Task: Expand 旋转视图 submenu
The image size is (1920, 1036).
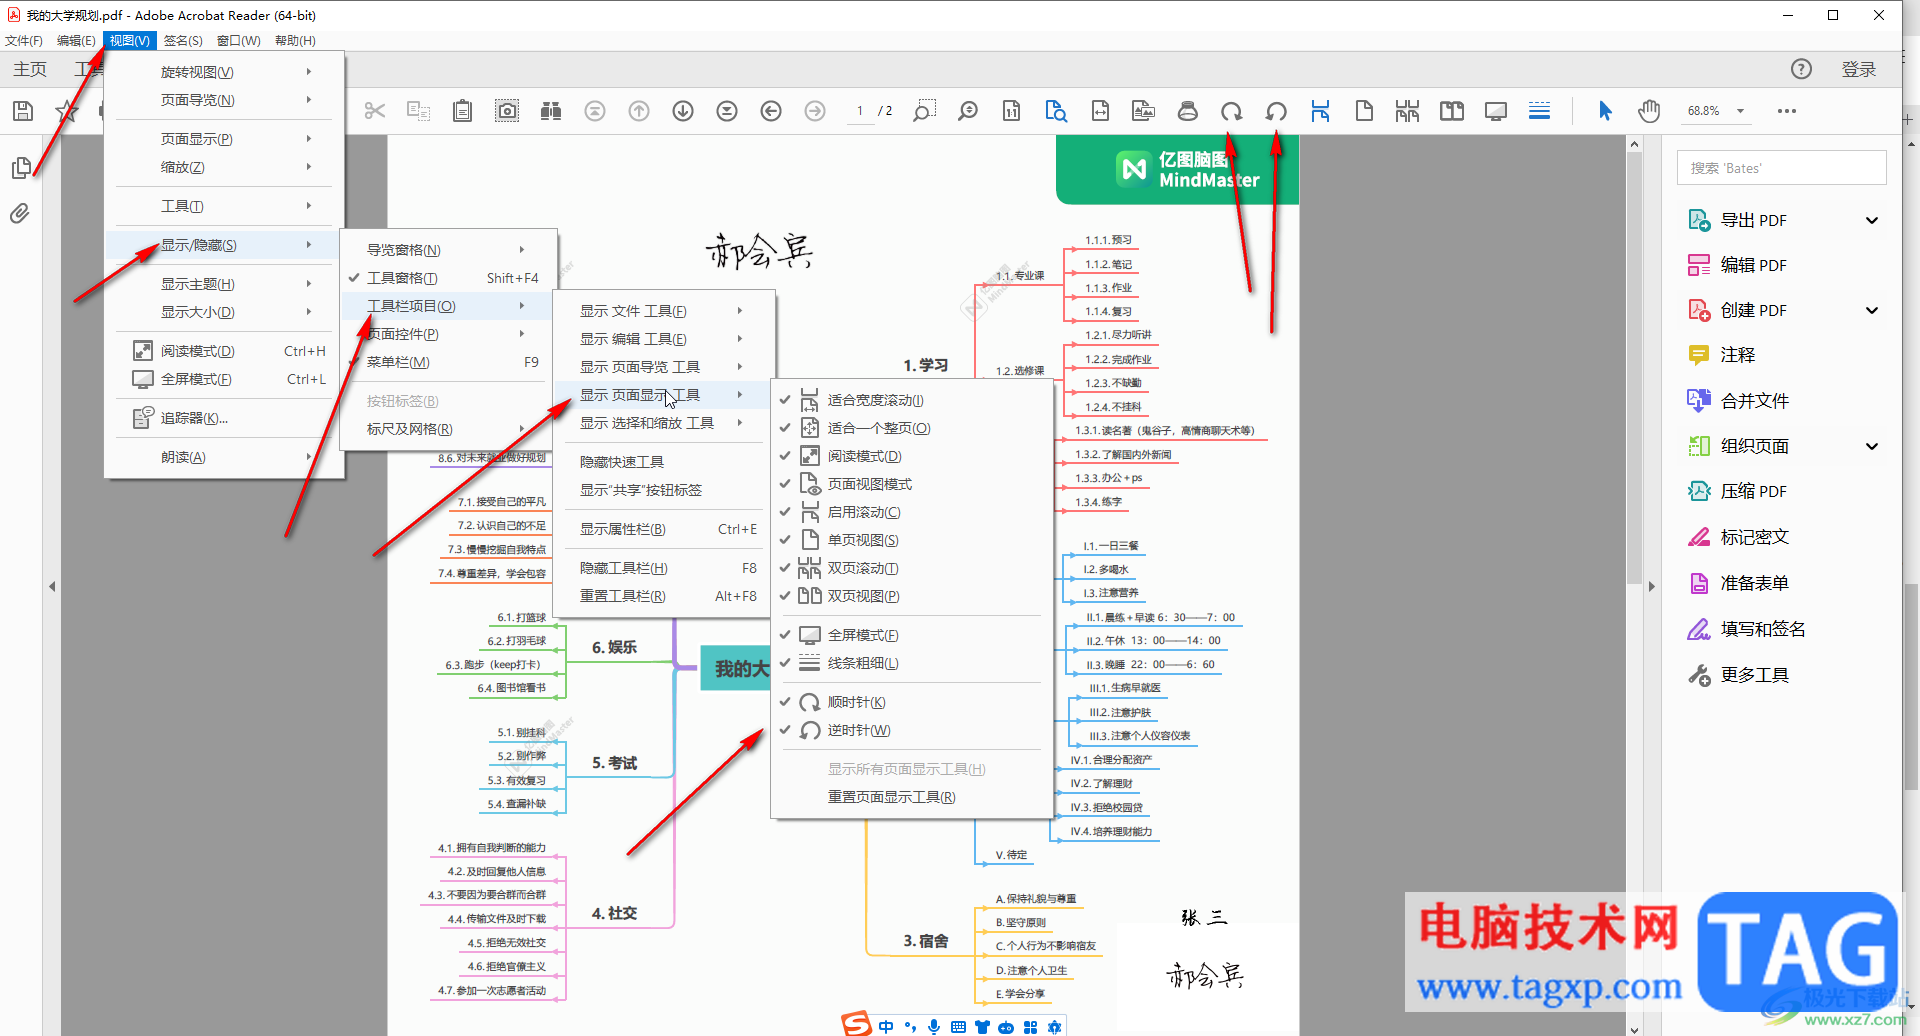Action: (225, 72)
